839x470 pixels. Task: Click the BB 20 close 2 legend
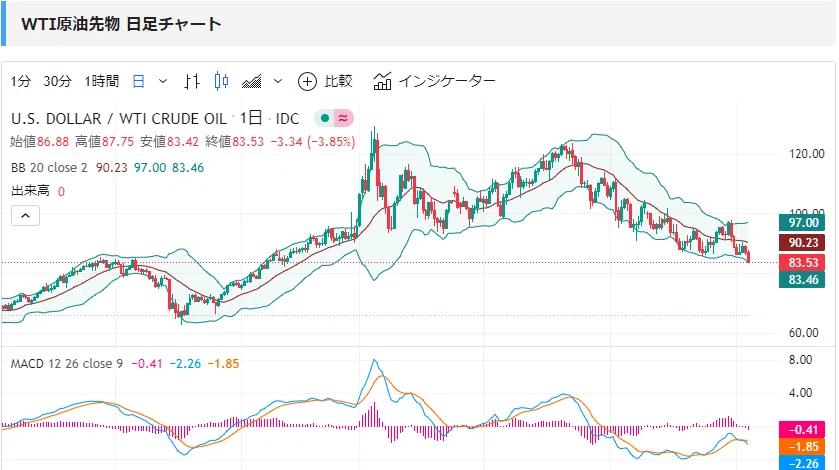coord(49,168)
